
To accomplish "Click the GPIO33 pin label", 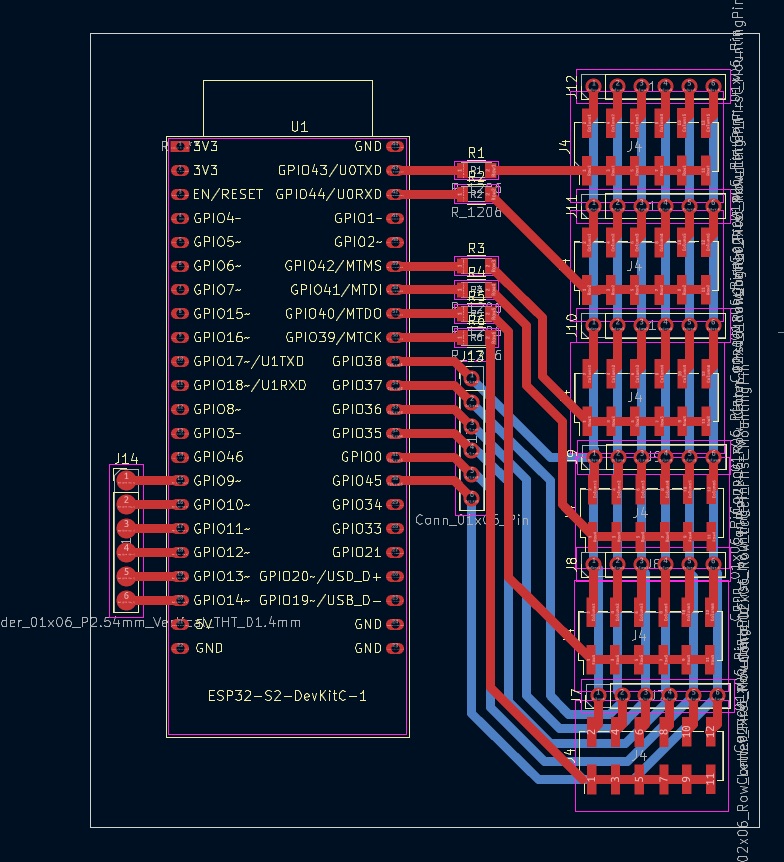I will [x=357, y=529].
